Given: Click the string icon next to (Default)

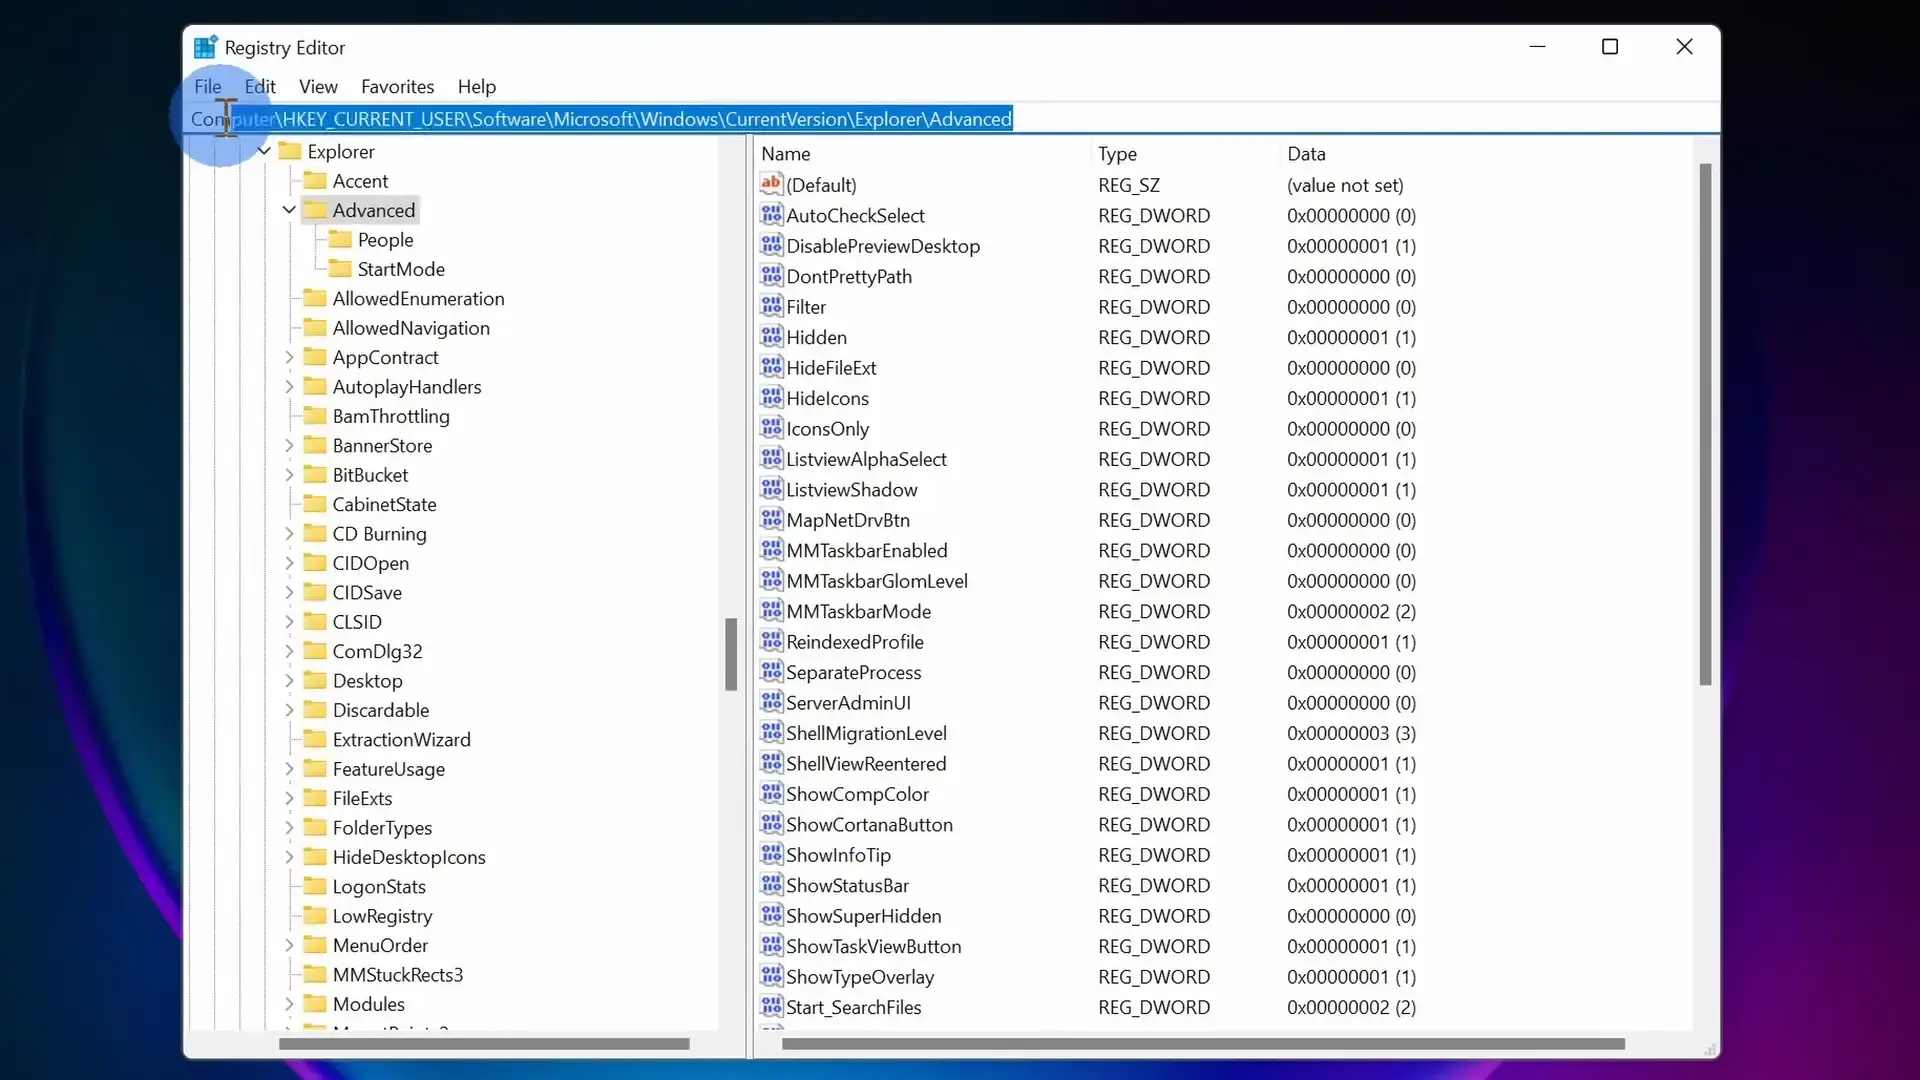Looking at the screenshot, I should 771,184.
